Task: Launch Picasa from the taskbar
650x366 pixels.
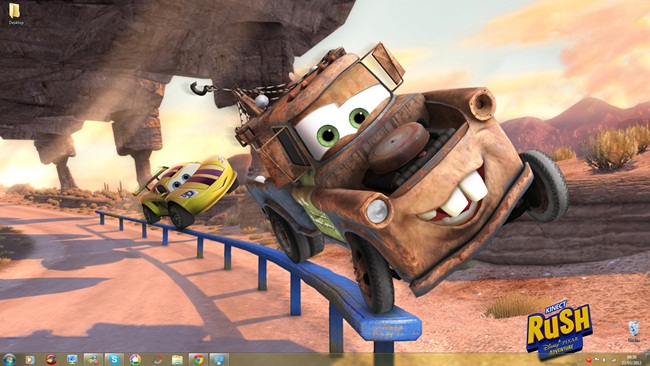Action: pos(135,359)
